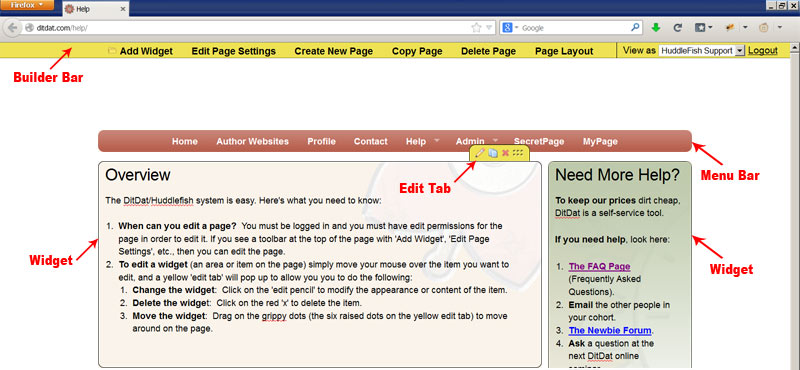Screen dimensions: 800x370
Task: Open Author Websites in the menu bar
Action: (x=253, y=141)
